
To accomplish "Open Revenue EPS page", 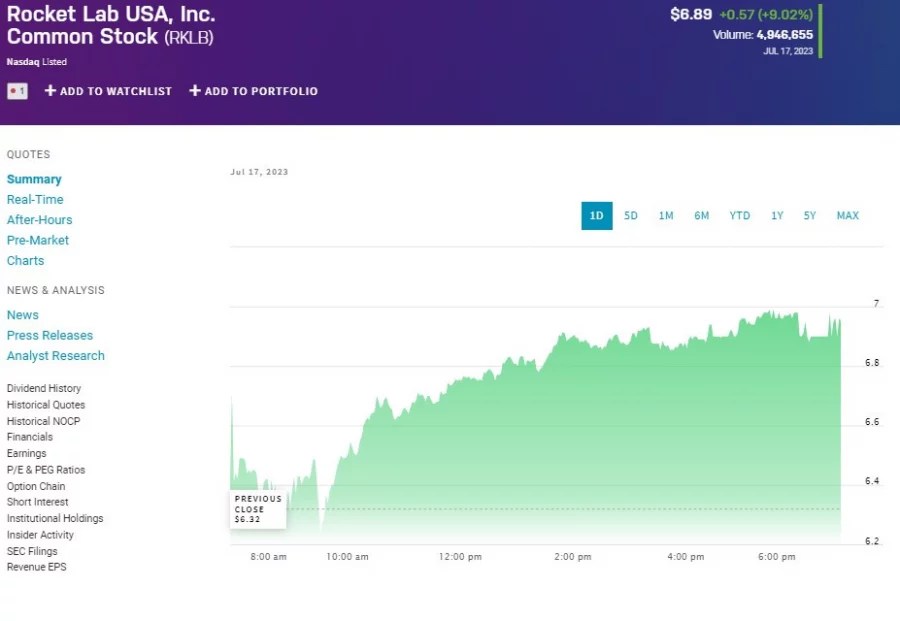I will 37,567.
